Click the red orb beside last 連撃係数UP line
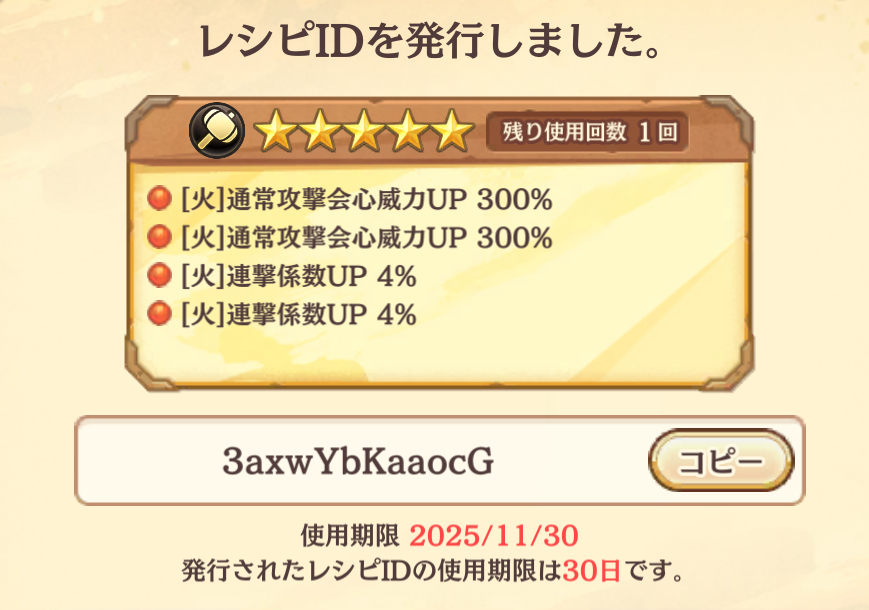The width and height of the screenshot is (869, 610). click(x=160, y=314)
